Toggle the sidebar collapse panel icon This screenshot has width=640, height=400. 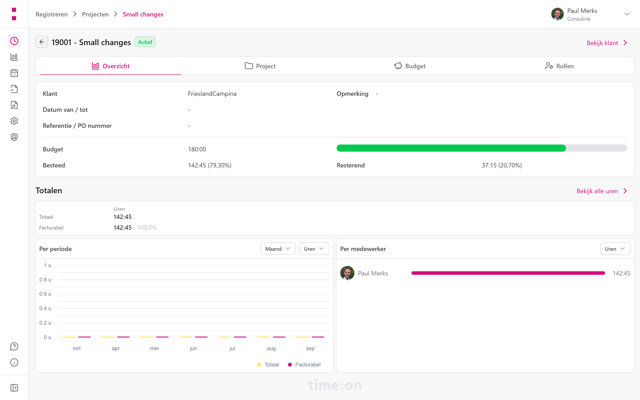pos(14,388)
